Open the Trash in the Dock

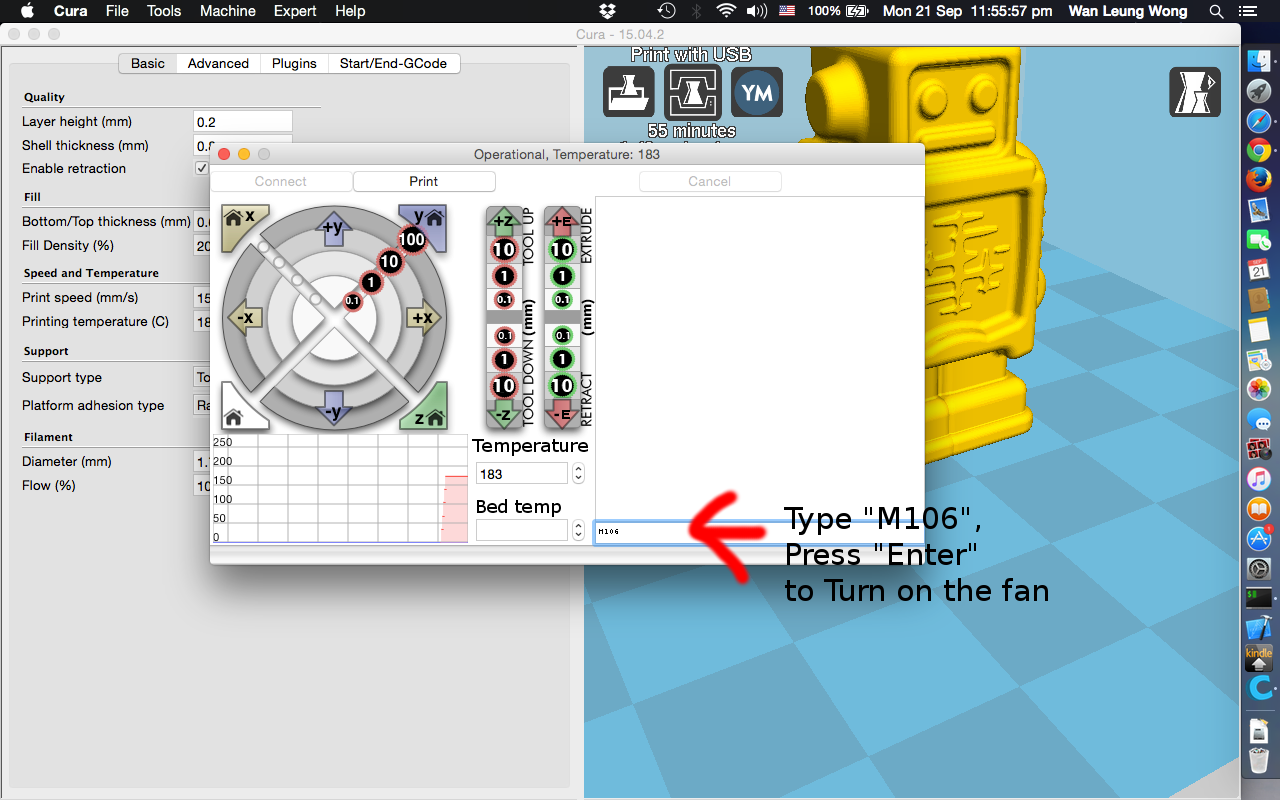tap(1259, 763)
